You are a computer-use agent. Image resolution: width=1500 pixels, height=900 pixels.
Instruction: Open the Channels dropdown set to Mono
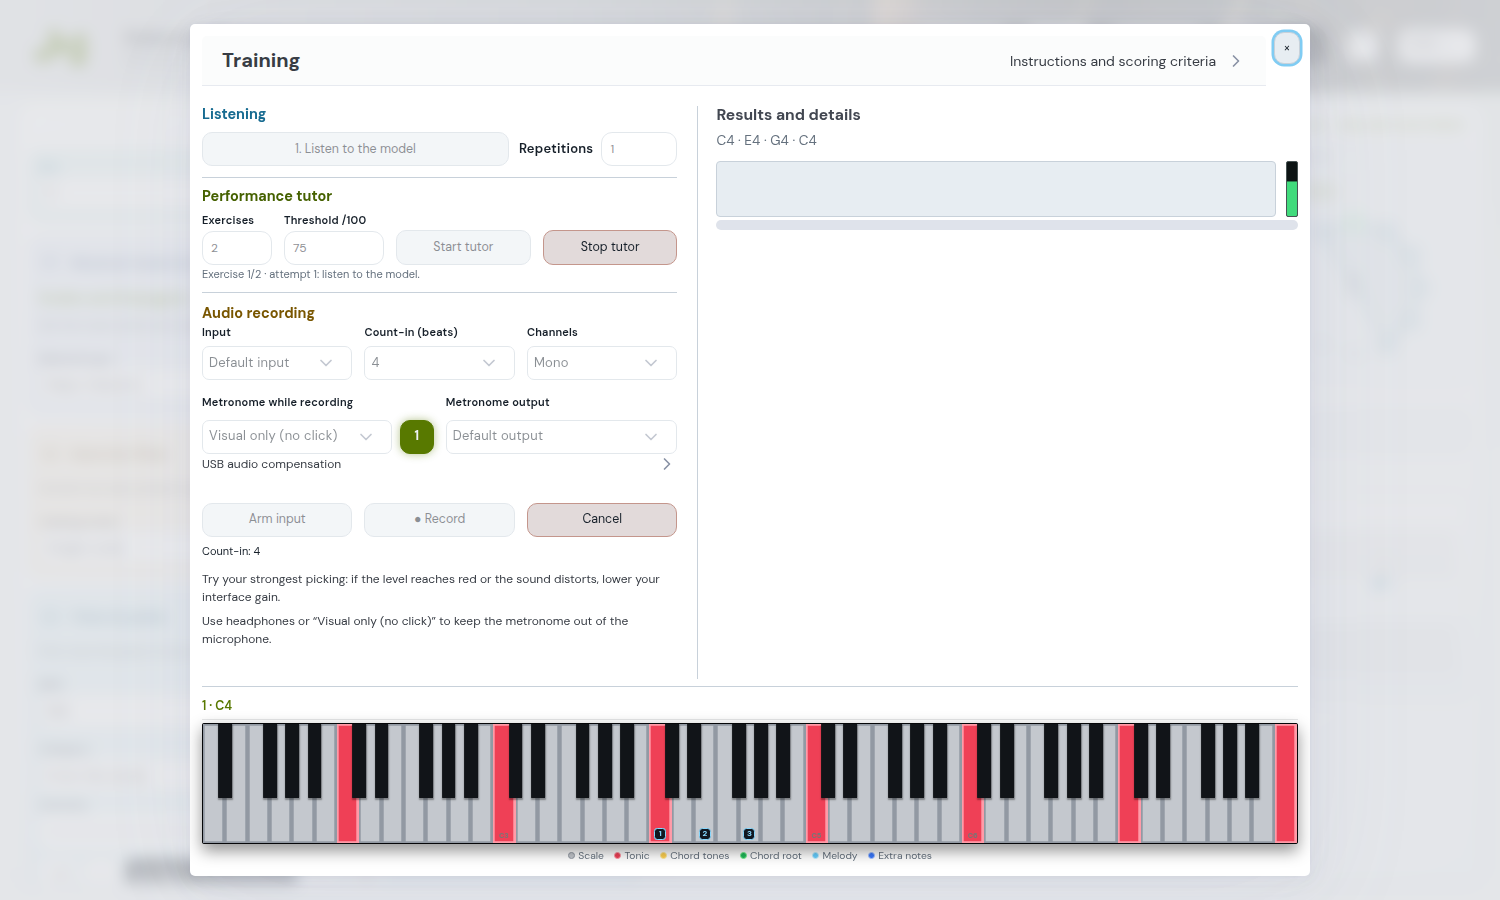(602, 363)
